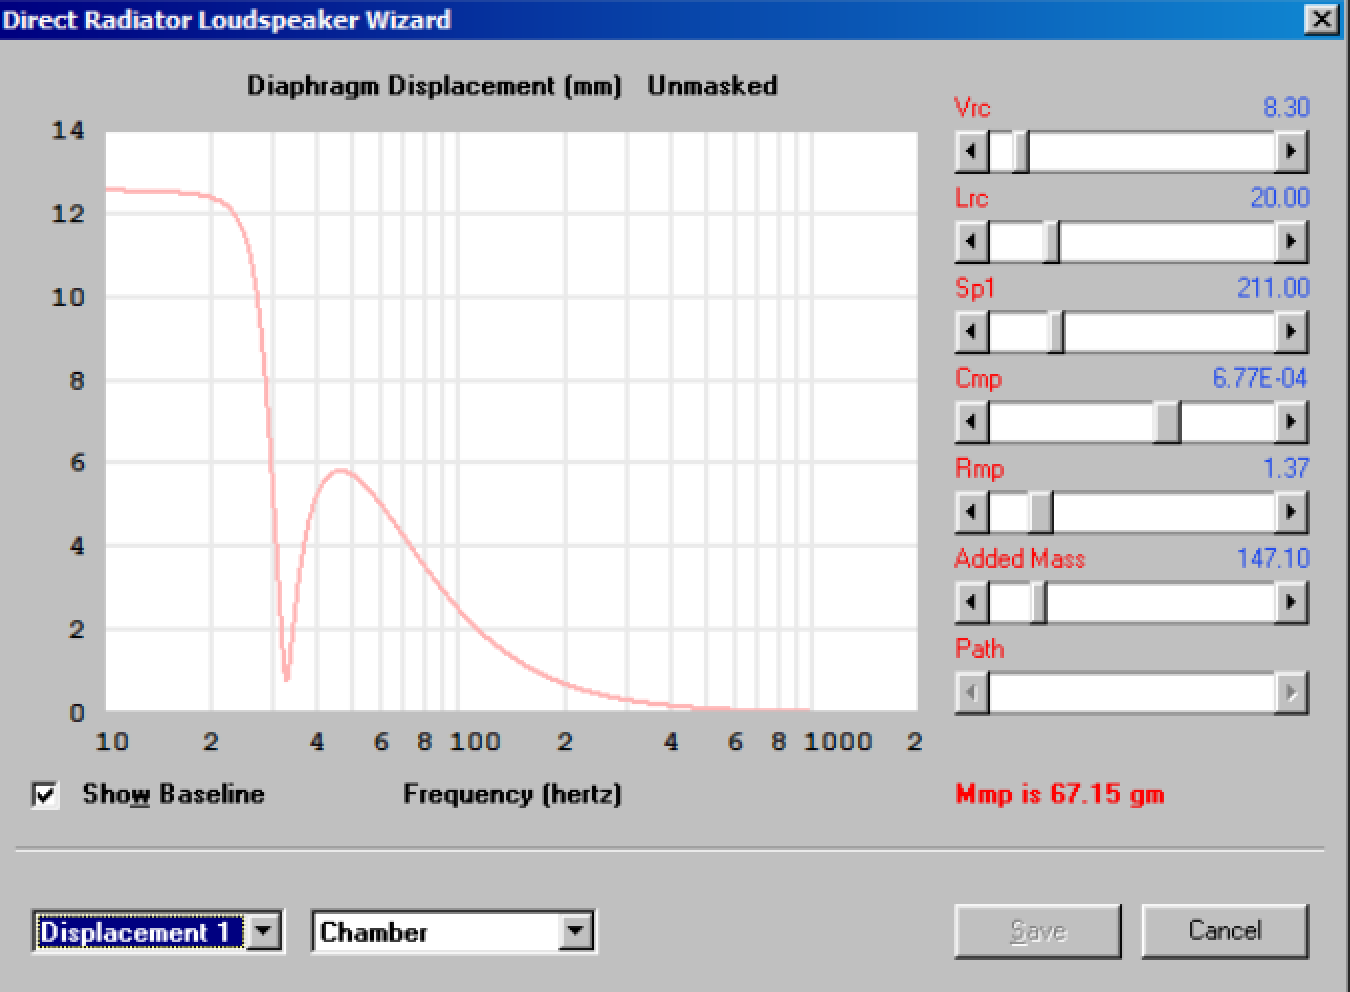Click the Added Mass label
The height and width of the screenshot is (992, 1350).
[x=1019, y=558]
